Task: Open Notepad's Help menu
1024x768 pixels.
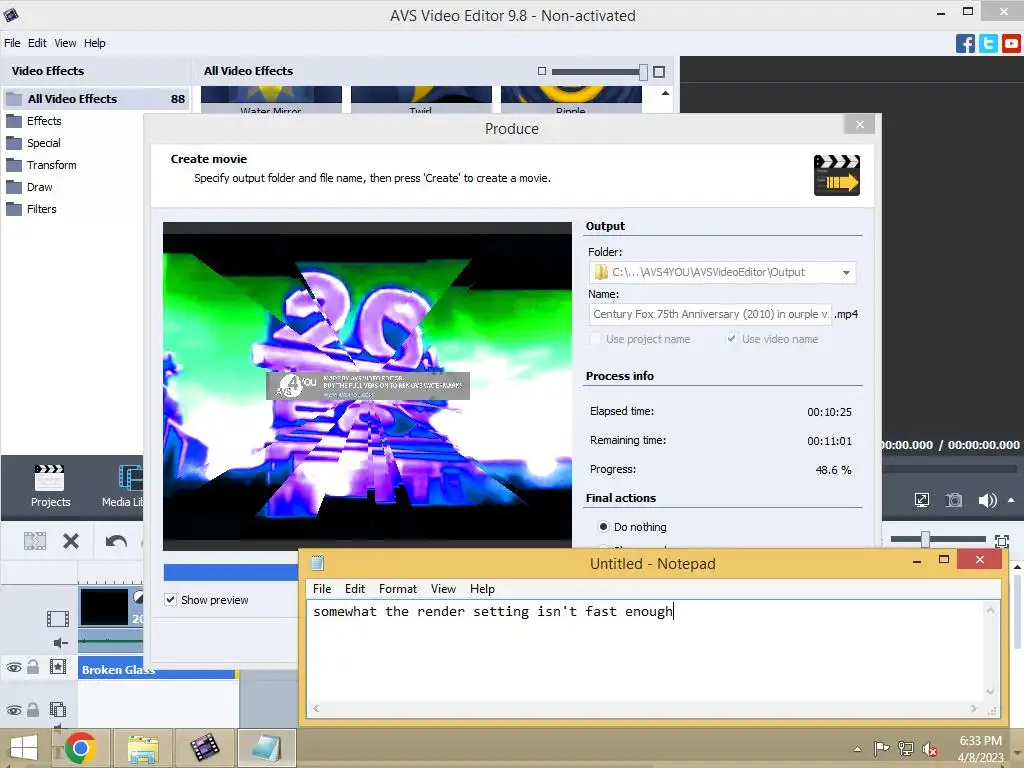Action: [x=483, y=588]
